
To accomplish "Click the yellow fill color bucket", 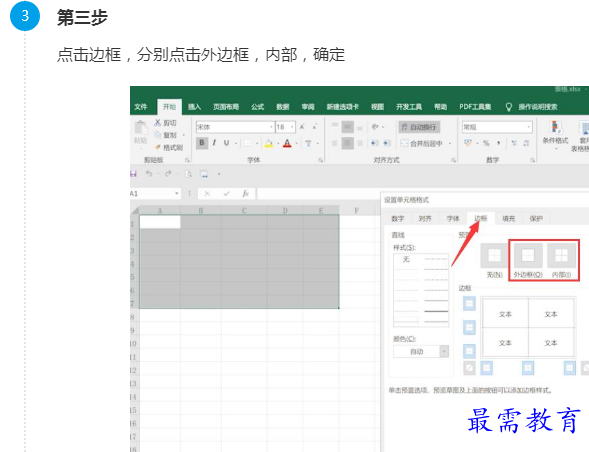I will [x=269, y=143].
